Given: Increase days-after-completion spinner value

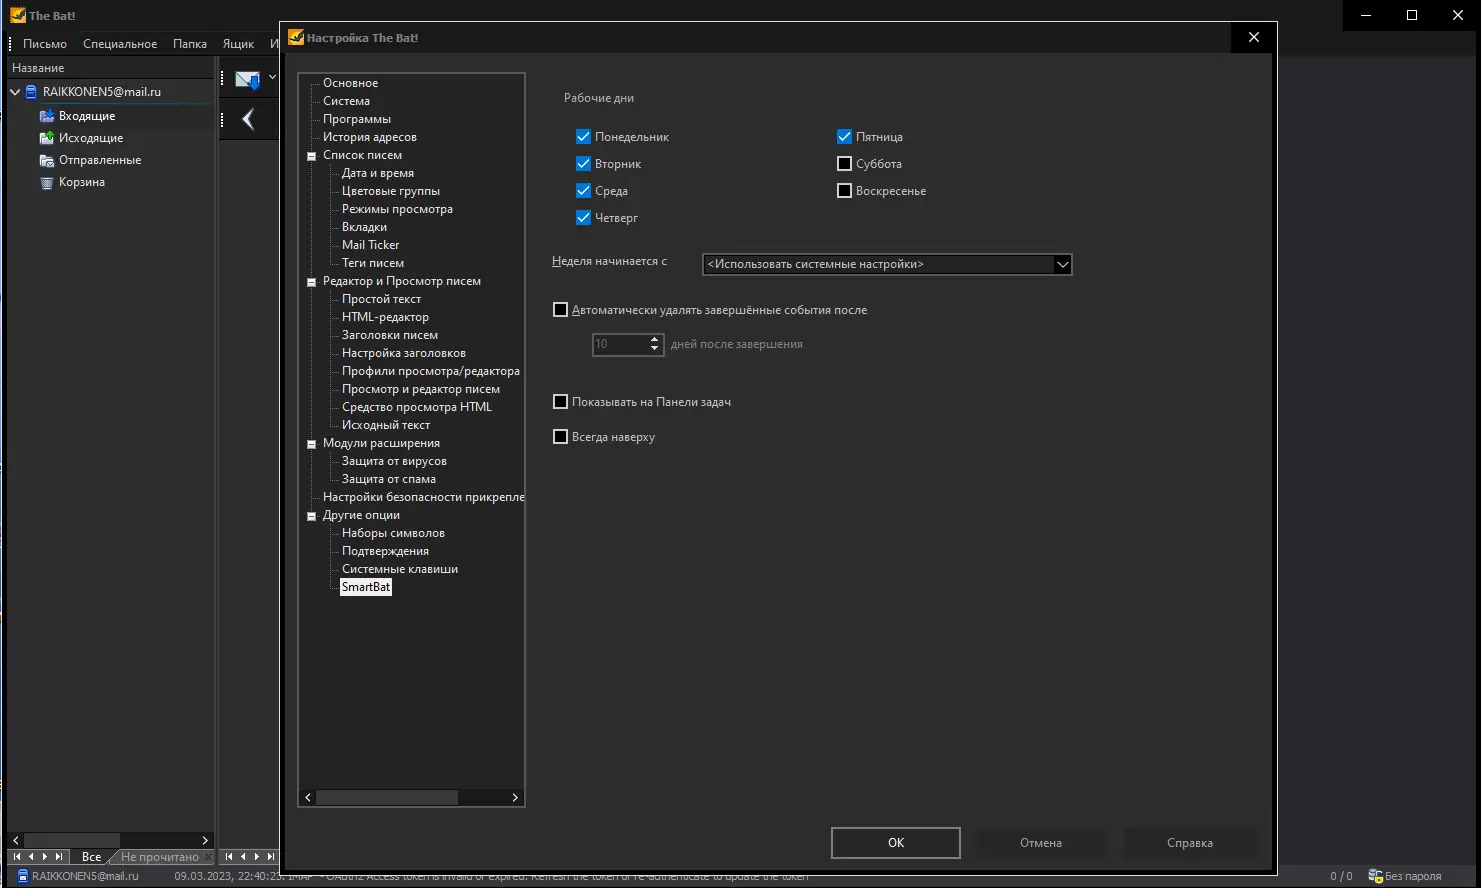Looking at the screenshot, I should coord(655,339).
